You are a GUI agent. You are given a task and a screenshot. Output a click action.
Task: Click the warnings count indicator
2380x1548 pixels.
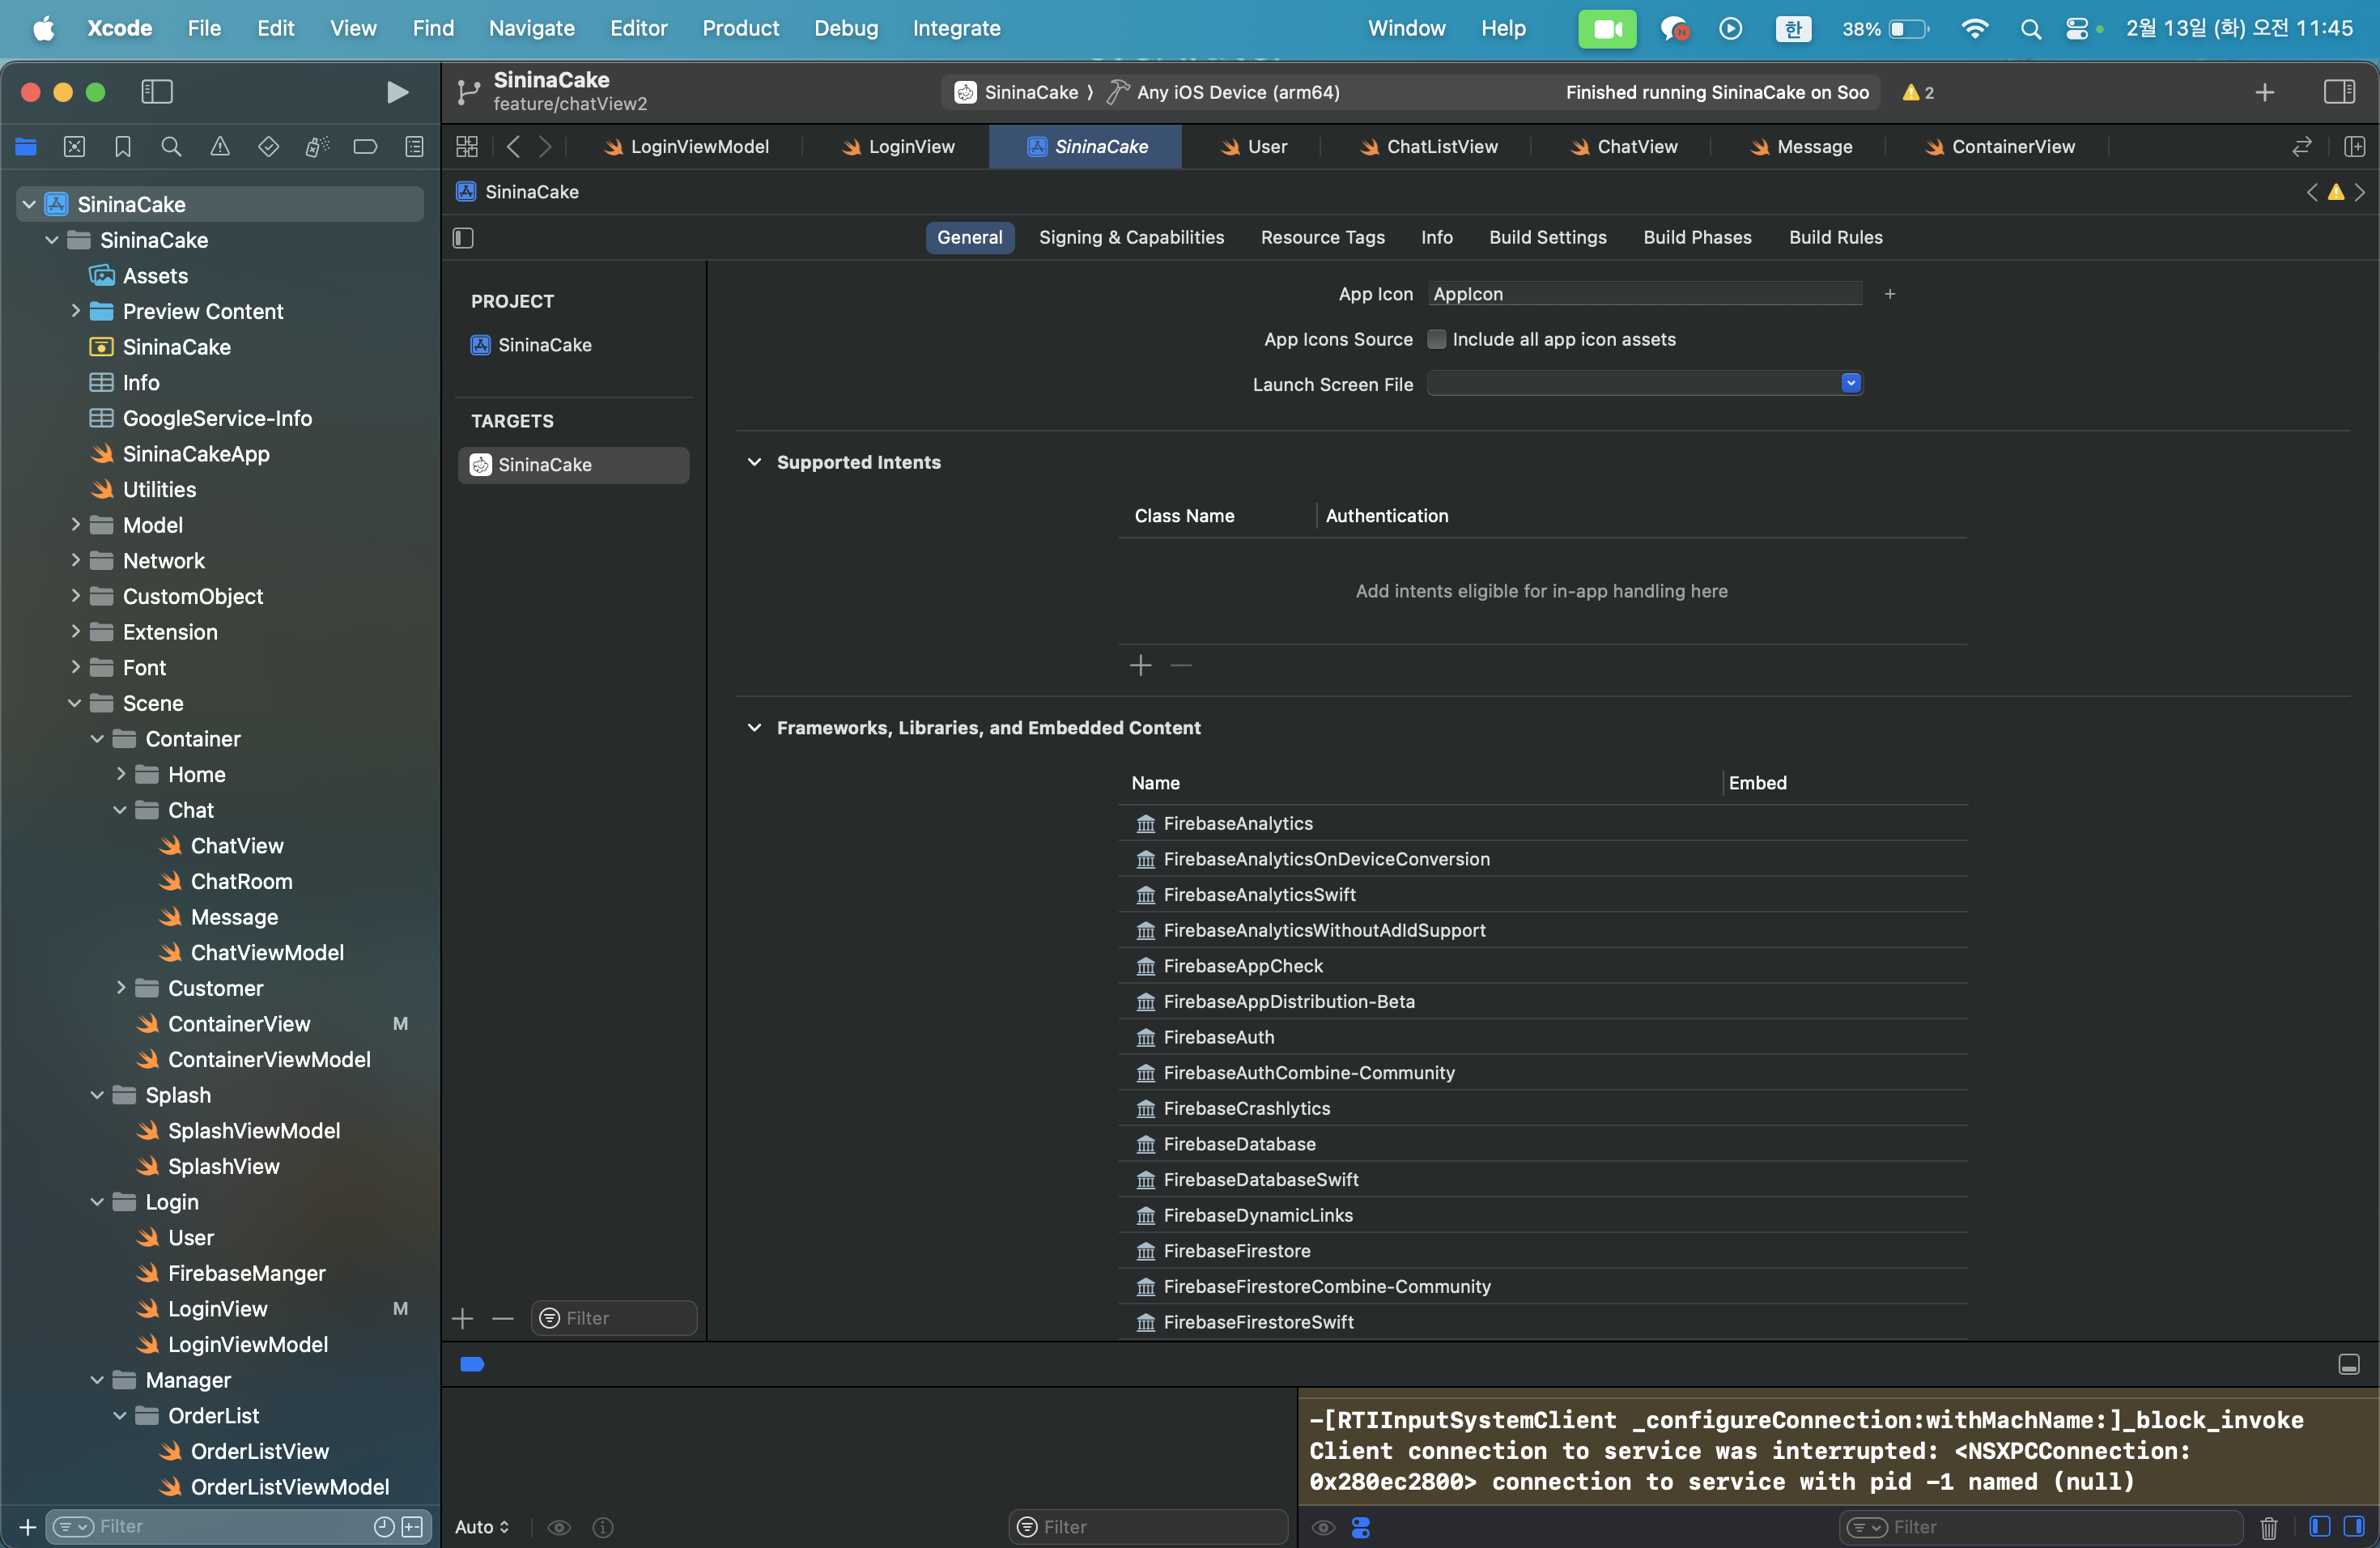[1917, 92]
